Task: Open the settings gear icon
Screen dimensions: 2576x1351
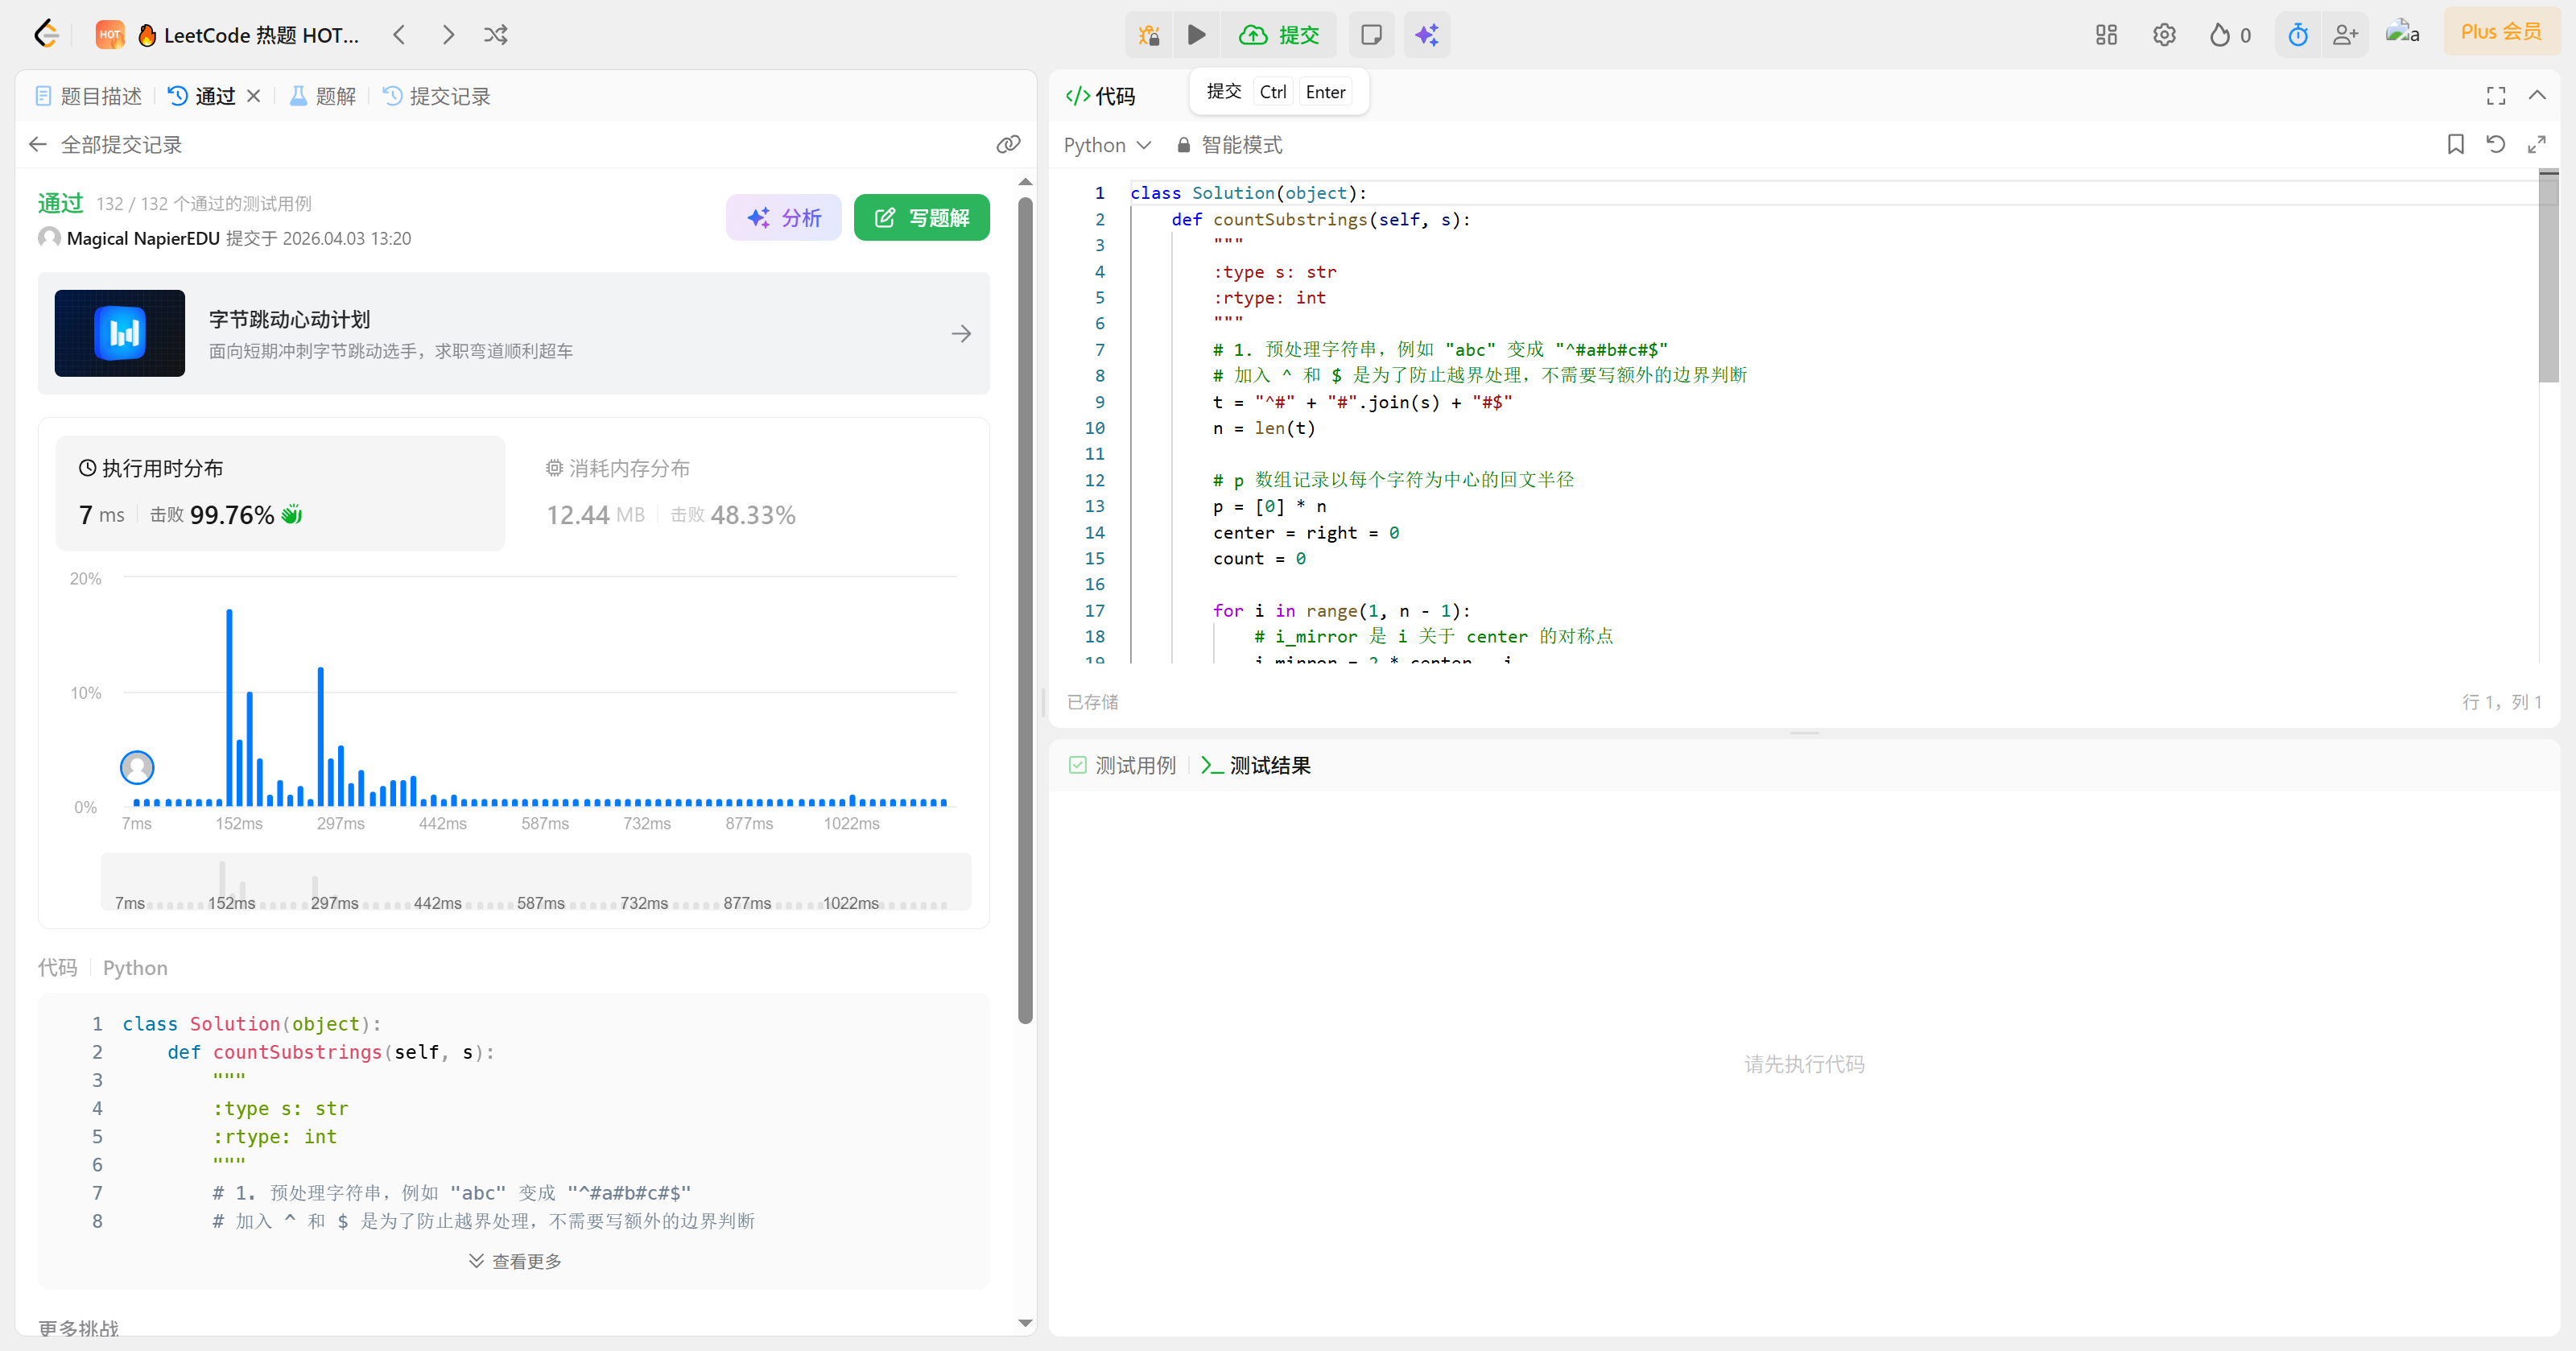Action: click(x=2164, y=35)
